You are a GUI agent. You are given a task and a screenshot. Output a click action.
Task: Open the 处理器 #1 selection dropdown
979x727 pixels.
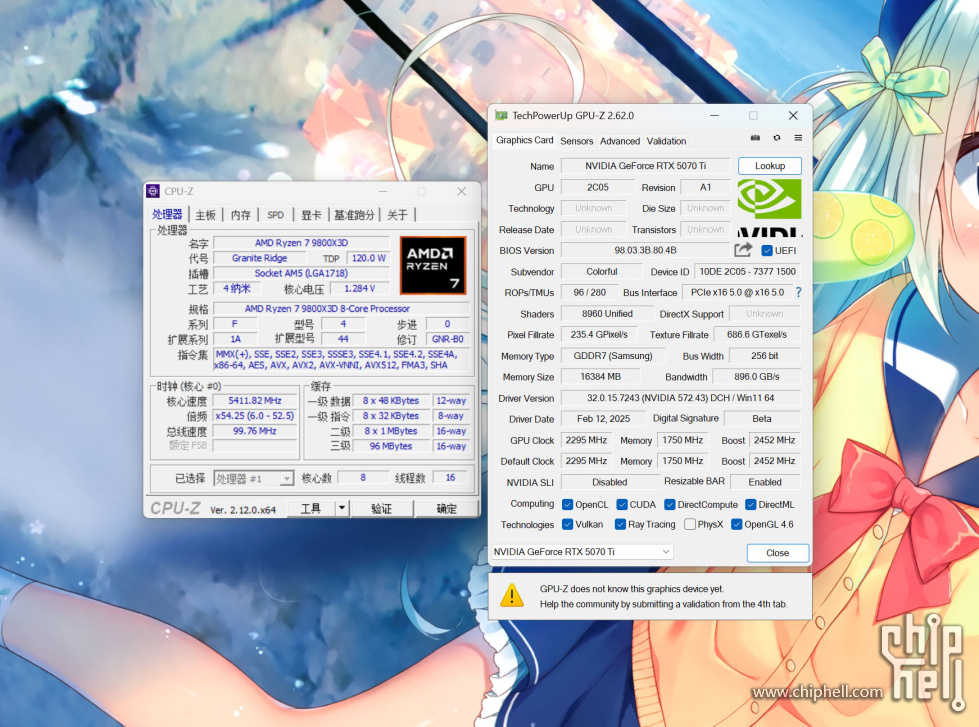(x=253, y=478)
